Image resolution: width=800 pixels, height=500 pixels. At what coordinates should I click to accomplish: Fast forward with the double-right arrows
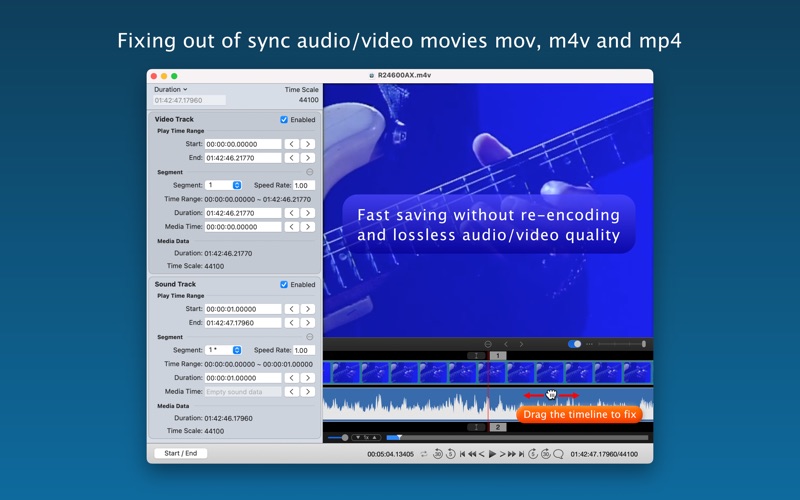click(512, 454)
